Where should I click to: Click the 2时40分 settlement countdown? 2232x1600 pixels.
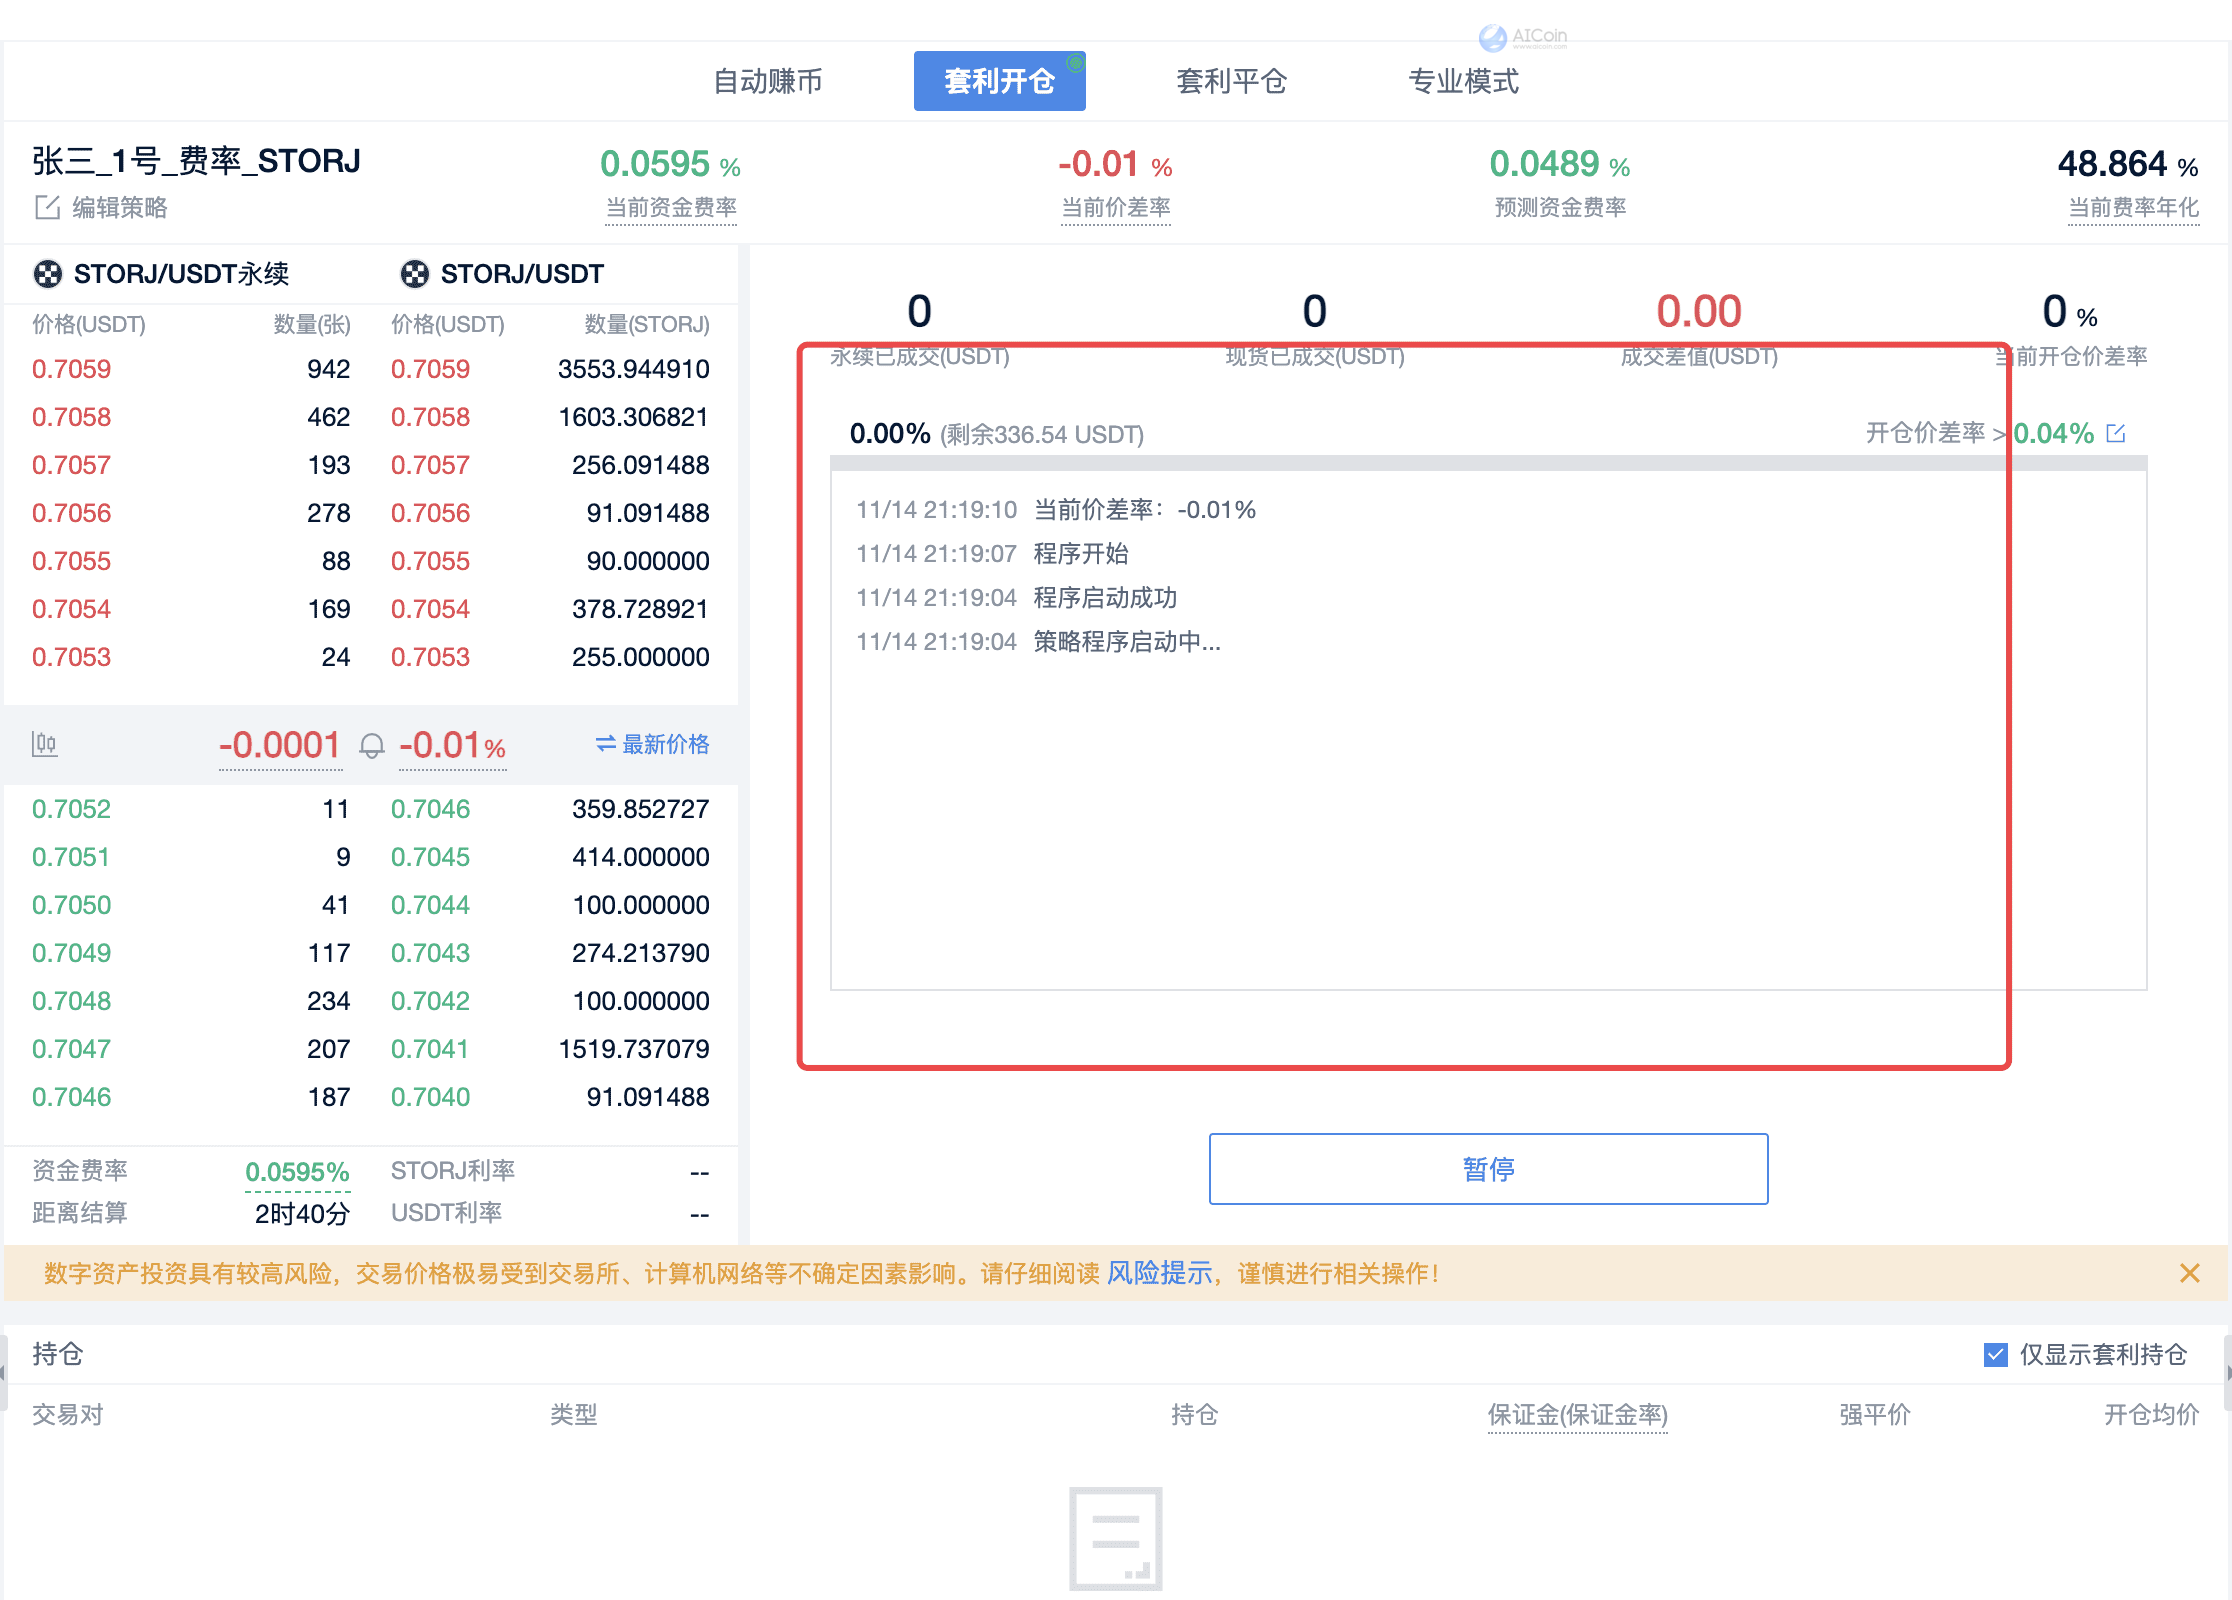click(302, 1213)
